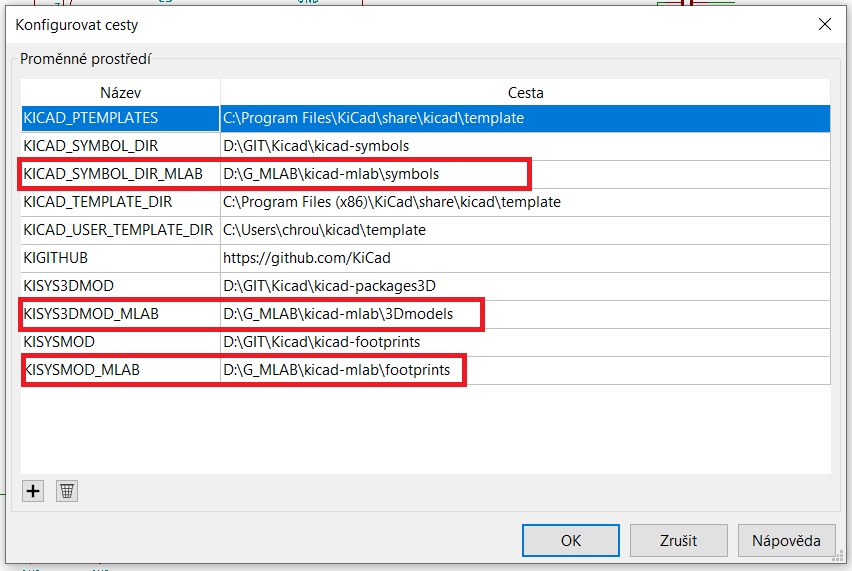
Task: Edit the kicad-mlab\footprints path cell
Action: 336,370
